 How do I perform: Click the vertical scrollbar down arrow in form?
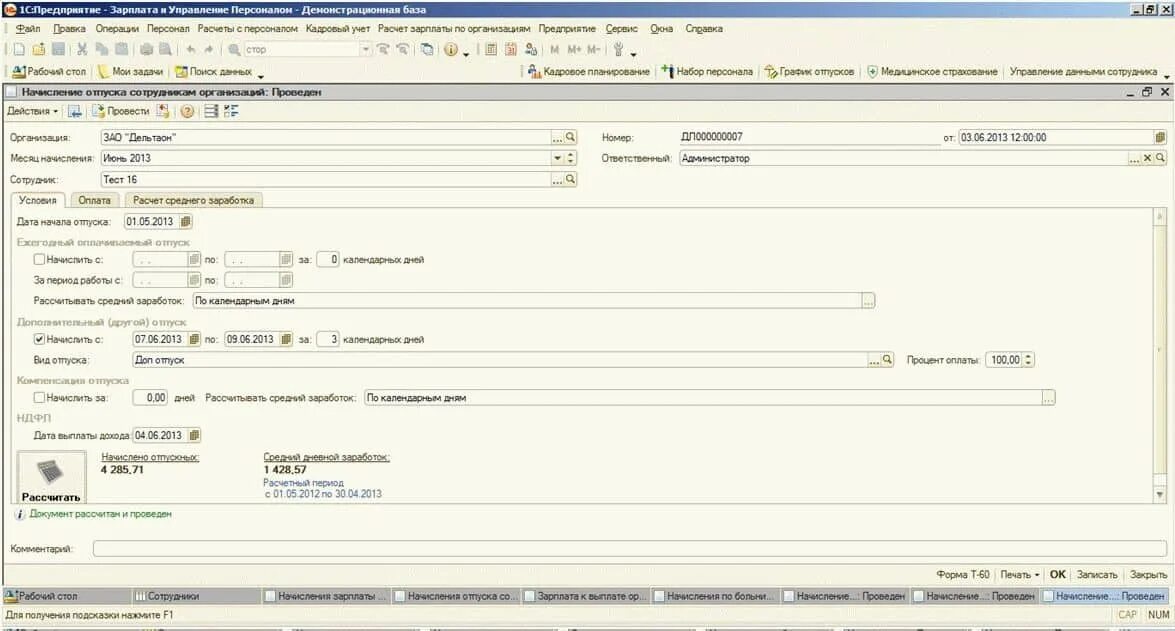click(x=1160, y=495)
